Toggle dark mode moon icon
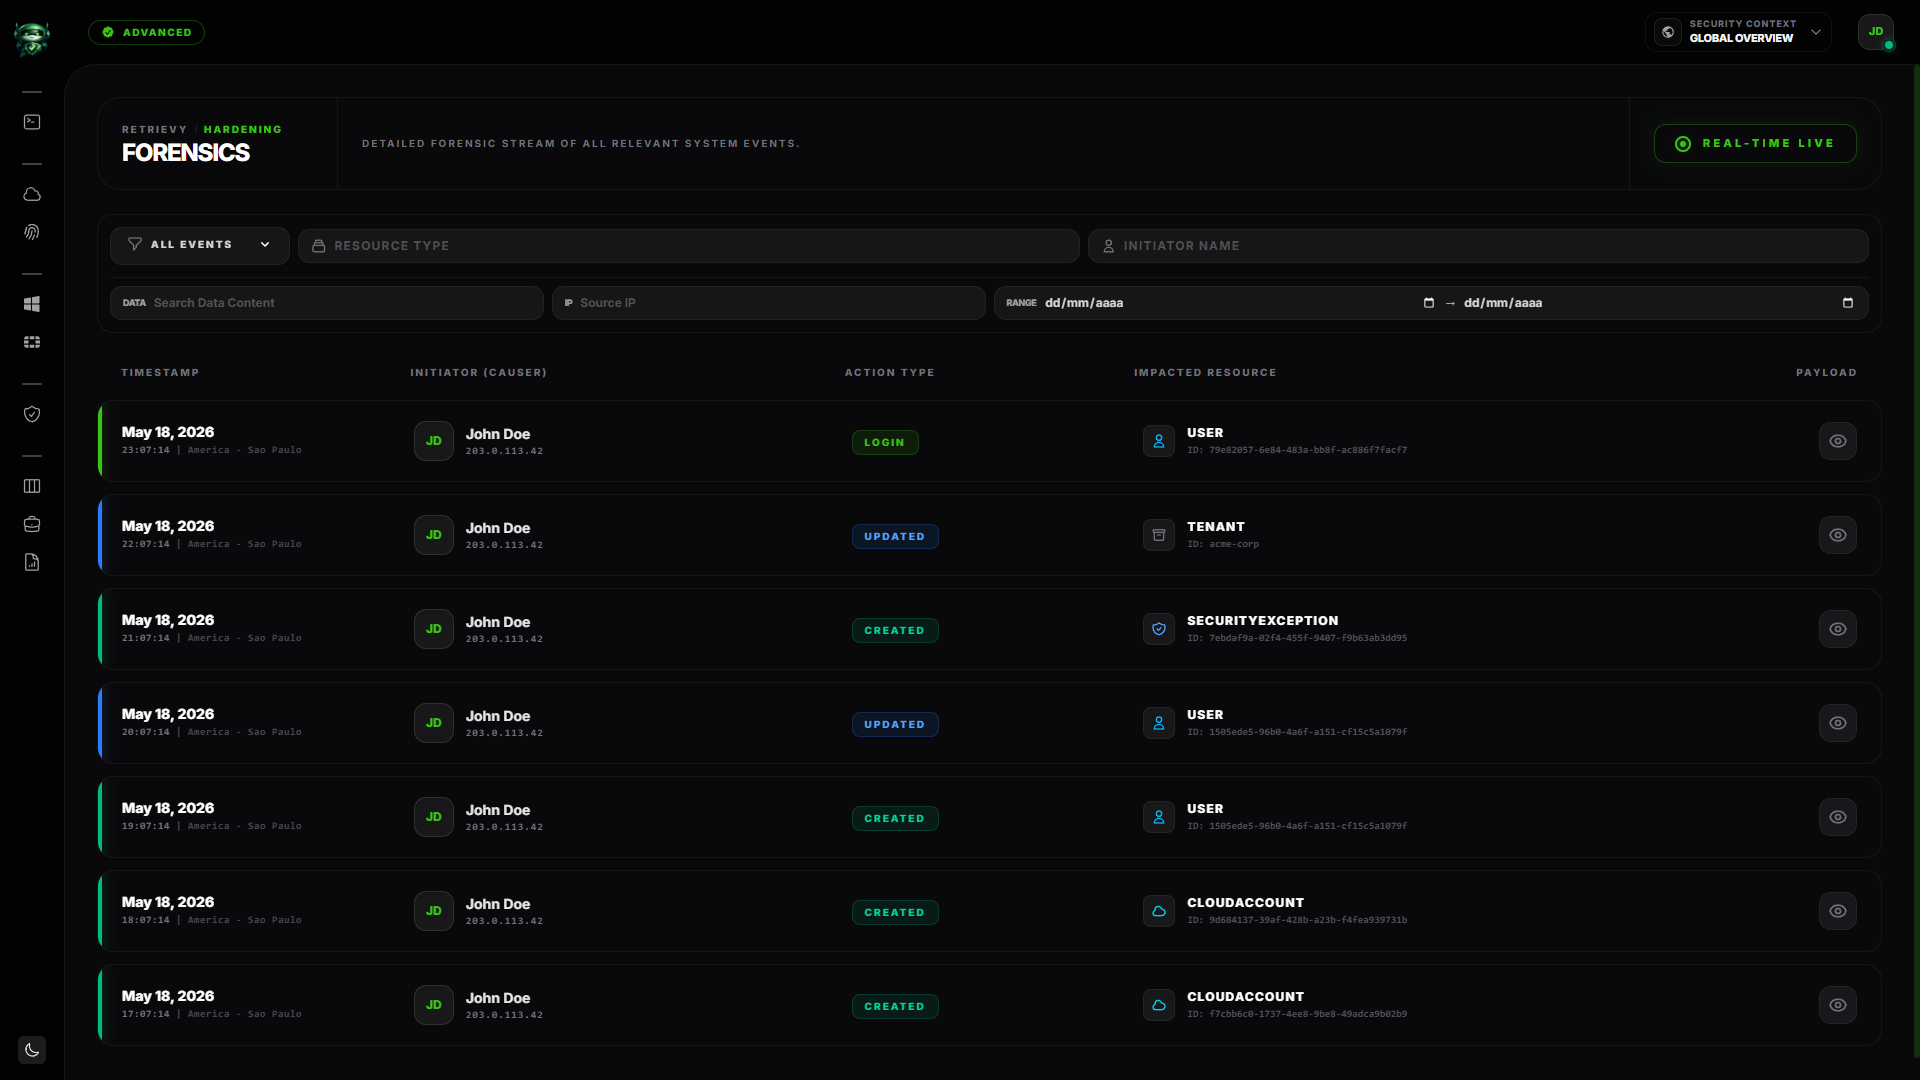This screenshot has height=1080, width=1920. (x=32, y=1050)
